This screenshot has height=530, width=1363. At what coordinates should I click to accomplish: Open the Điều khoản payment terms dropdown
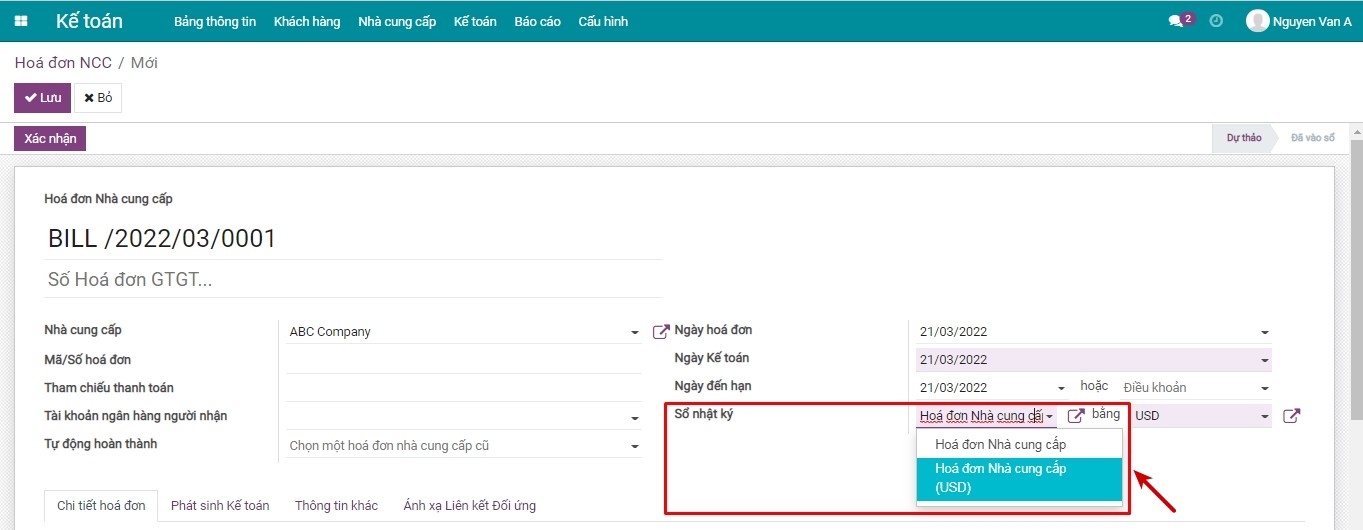pyautogui.click(x=1264, y=388)
